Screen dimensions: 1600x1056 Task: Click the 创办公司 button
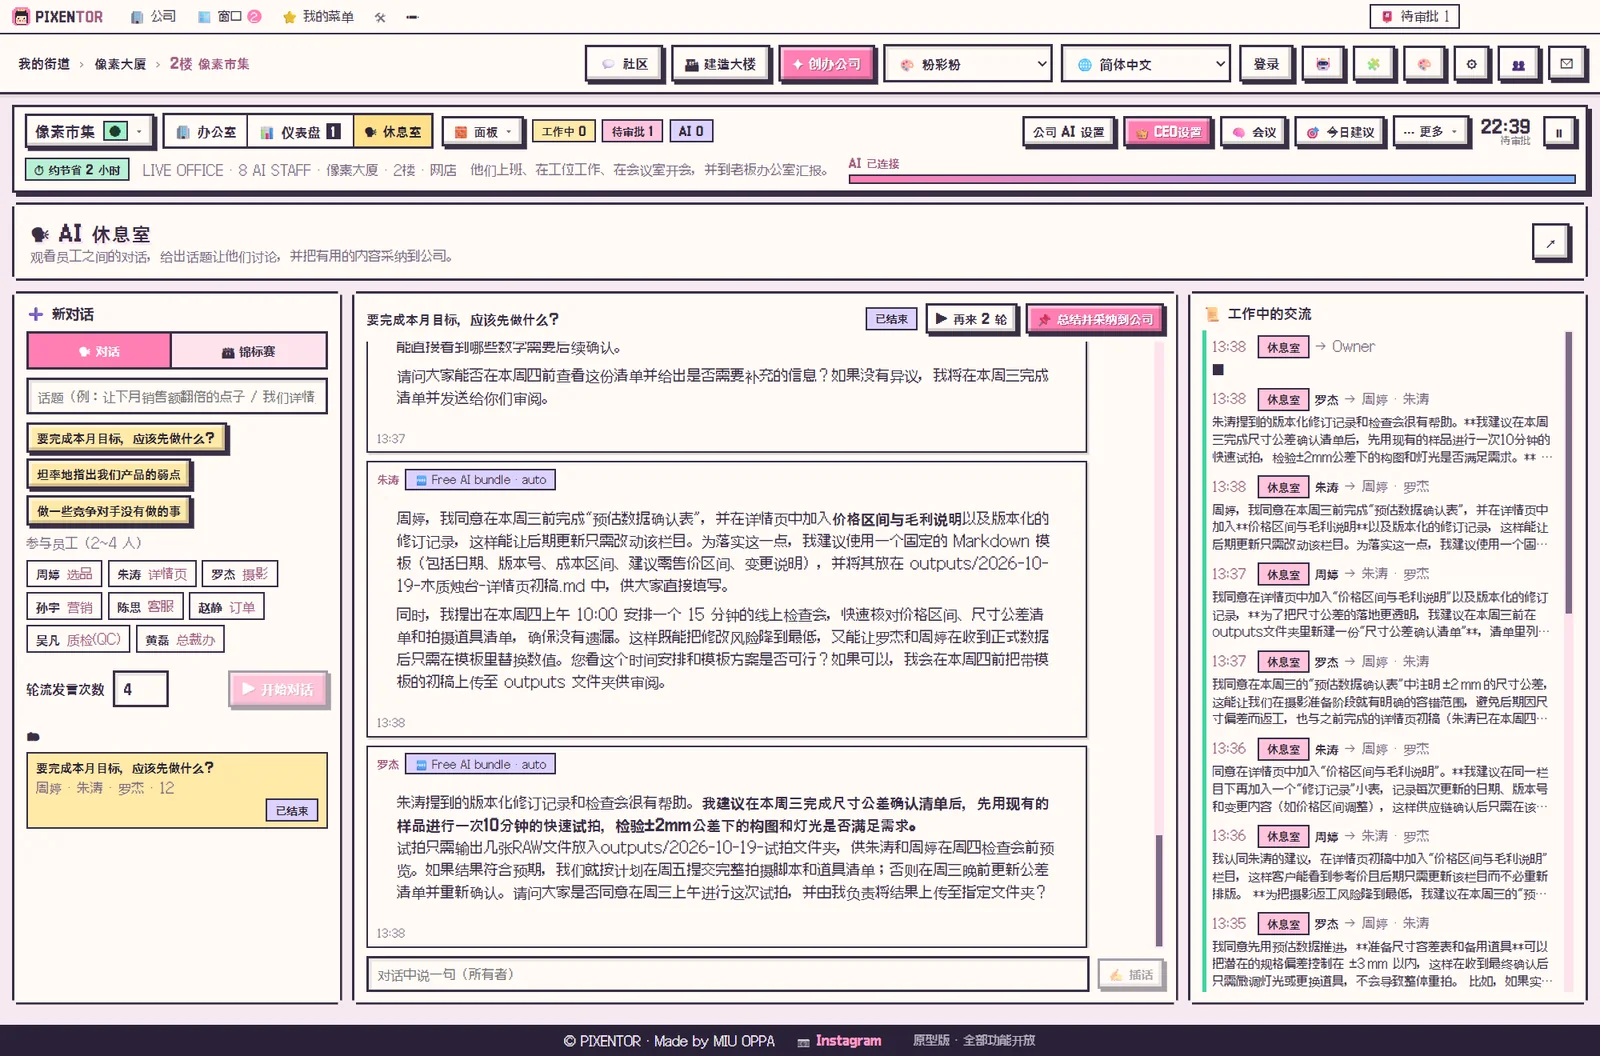coord(827,64)
